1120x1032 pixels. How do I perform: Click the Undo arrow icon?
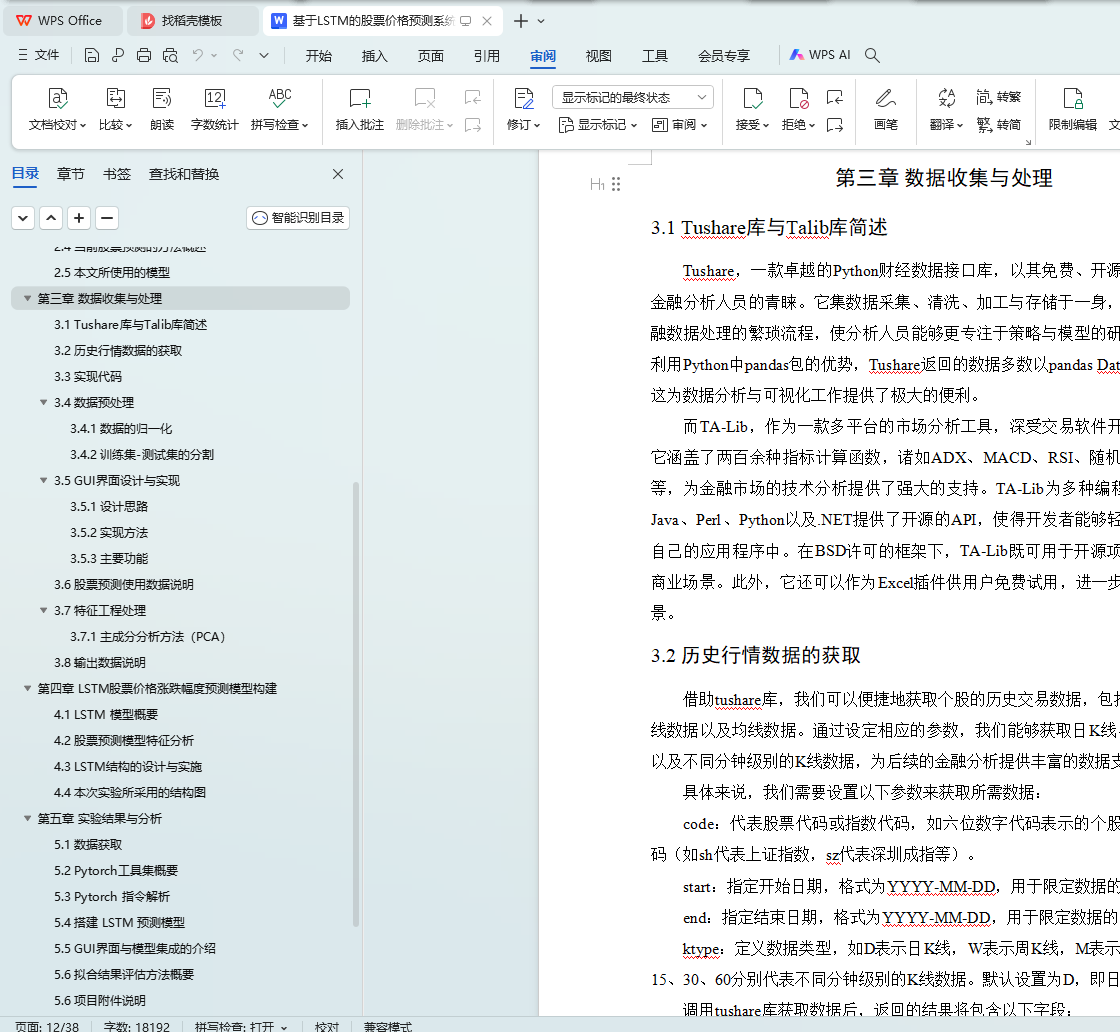198,55
